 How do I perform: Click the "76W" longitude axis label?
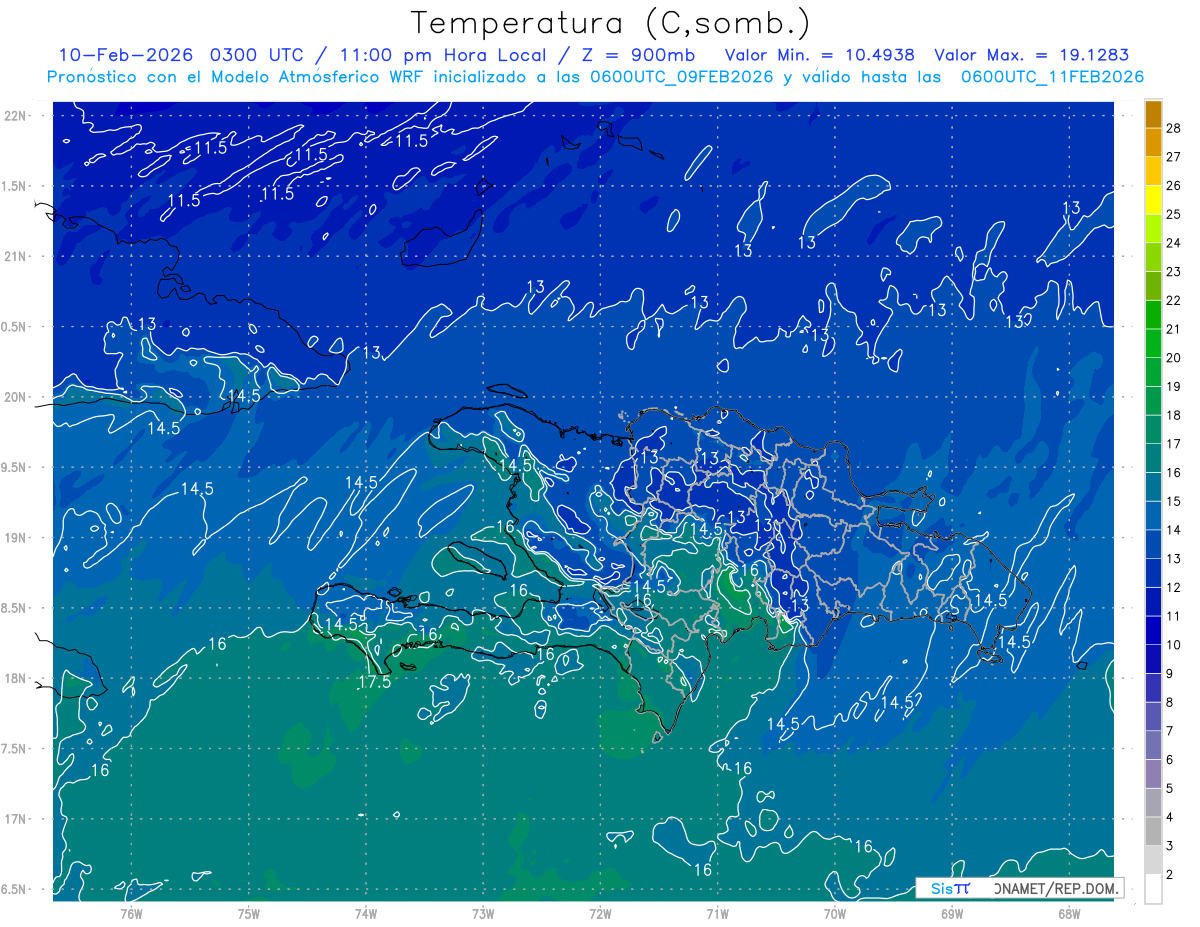pos(131,913)
